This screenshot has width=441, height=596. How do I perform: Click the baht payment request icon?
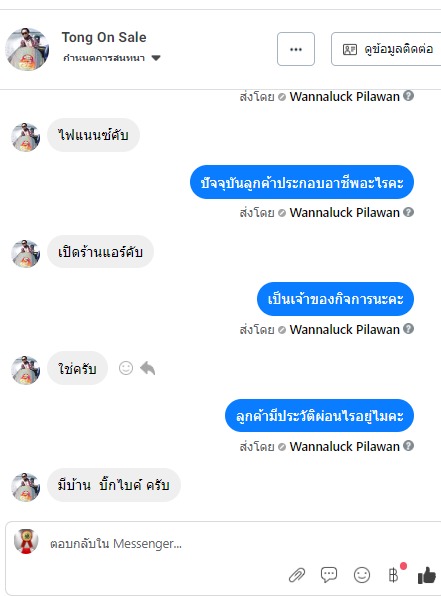pos(393,575)
